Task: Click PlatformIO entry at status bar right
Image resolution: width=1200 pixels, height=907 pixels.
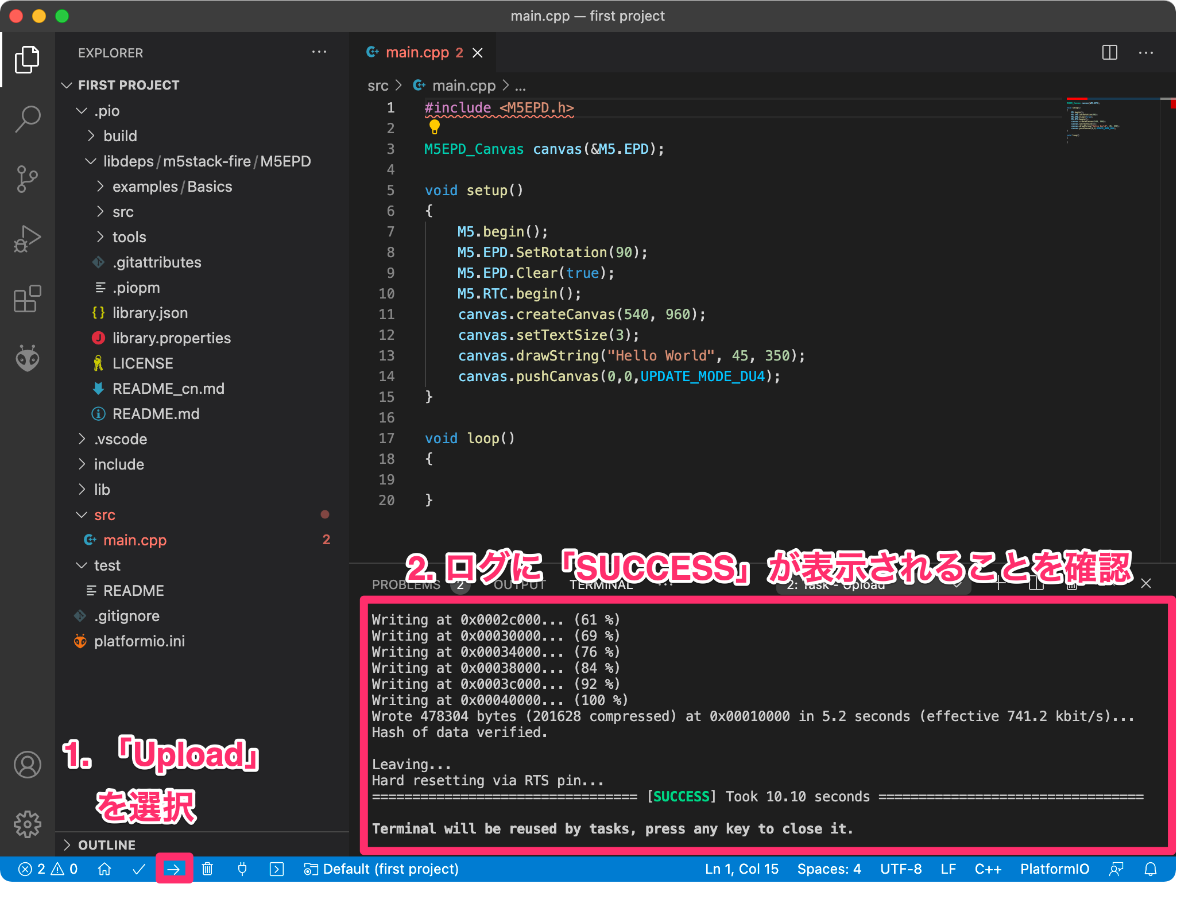Action: [x=1054, y=869]
